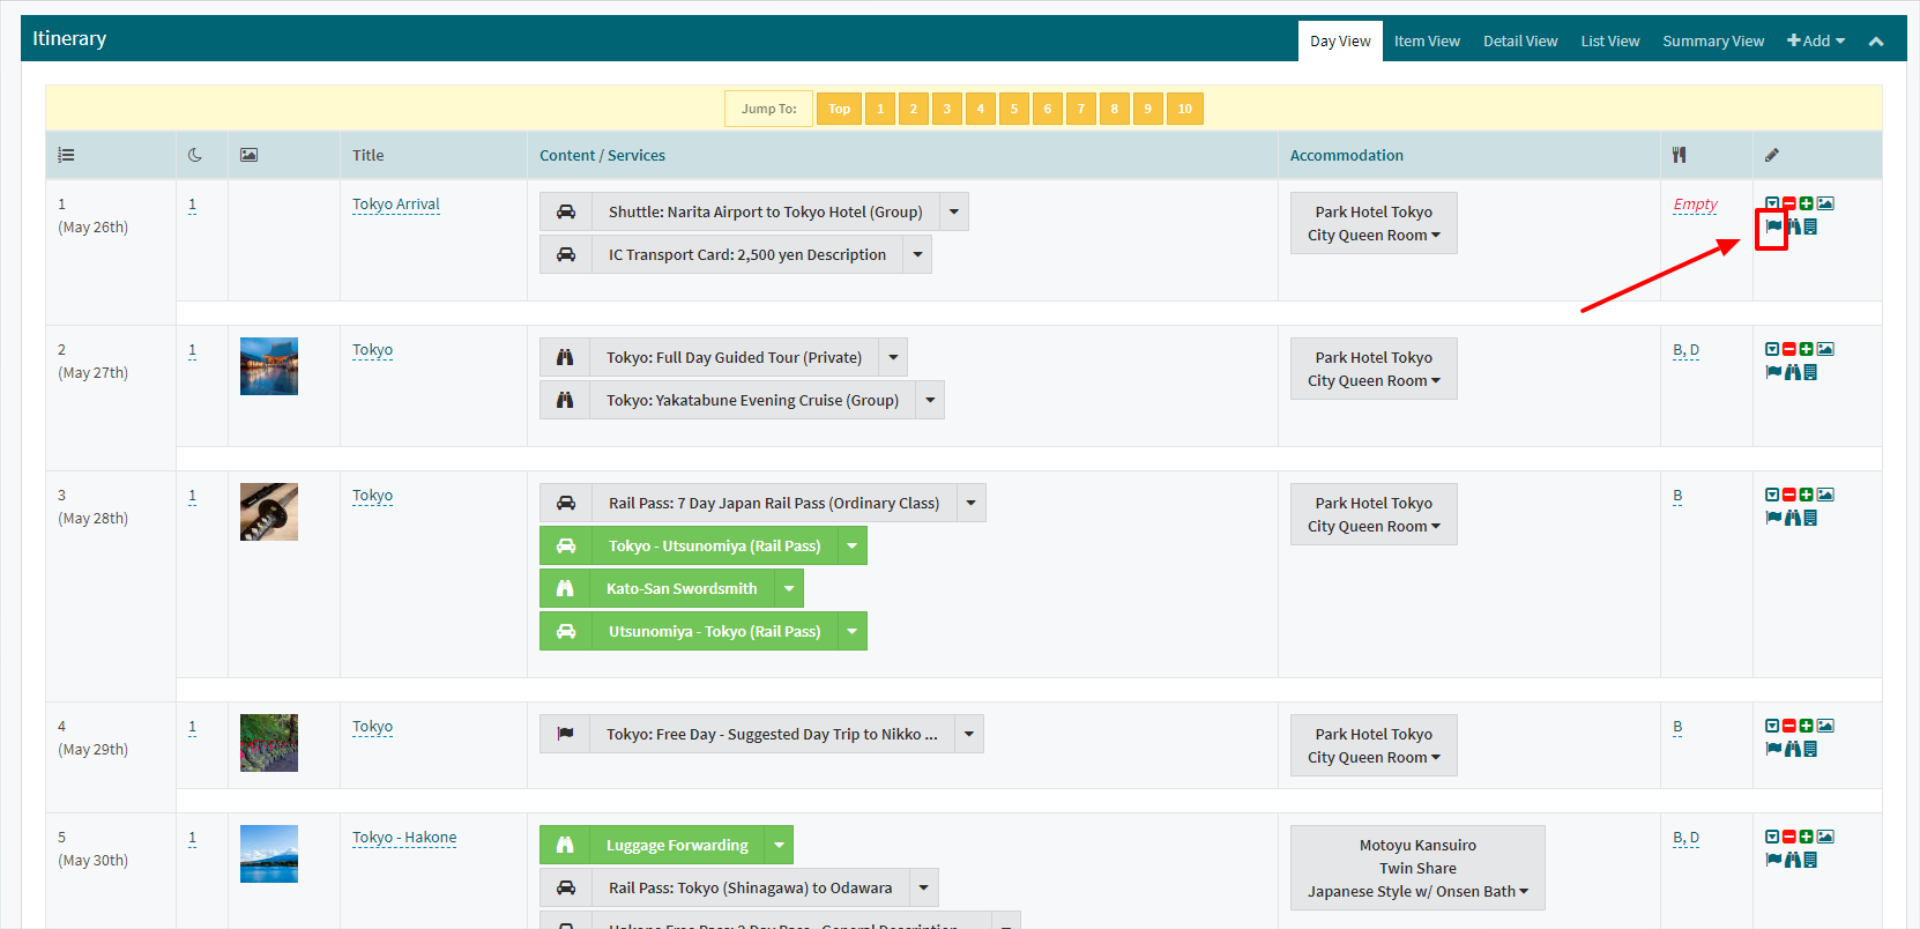This screenshot has height=929, width=1920.
Task: Click the teal down-arrow icon on day 5
Action: click(x=1771, y=836)
